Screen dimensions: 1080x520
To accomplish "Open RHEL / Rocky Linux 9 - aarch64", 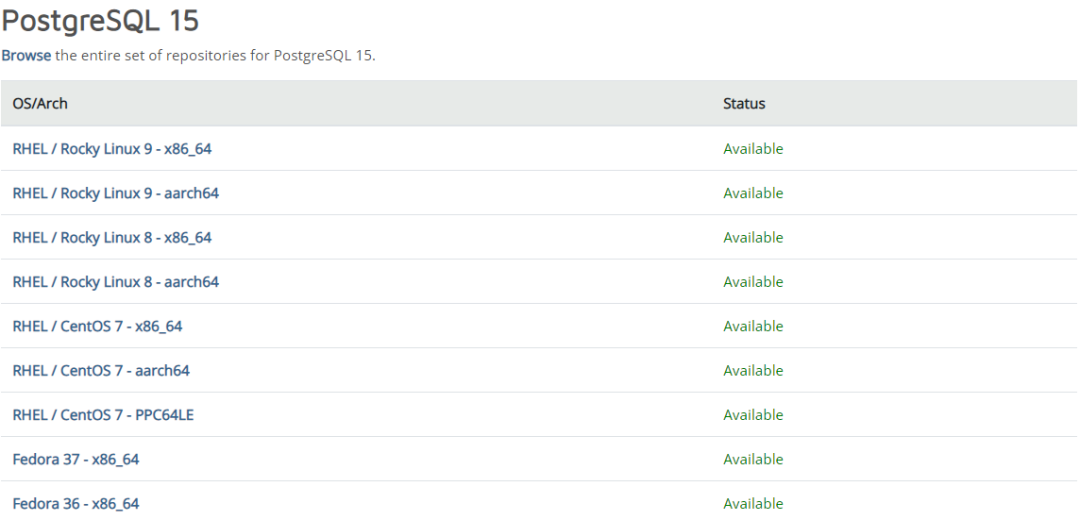I will click(115, 193).
